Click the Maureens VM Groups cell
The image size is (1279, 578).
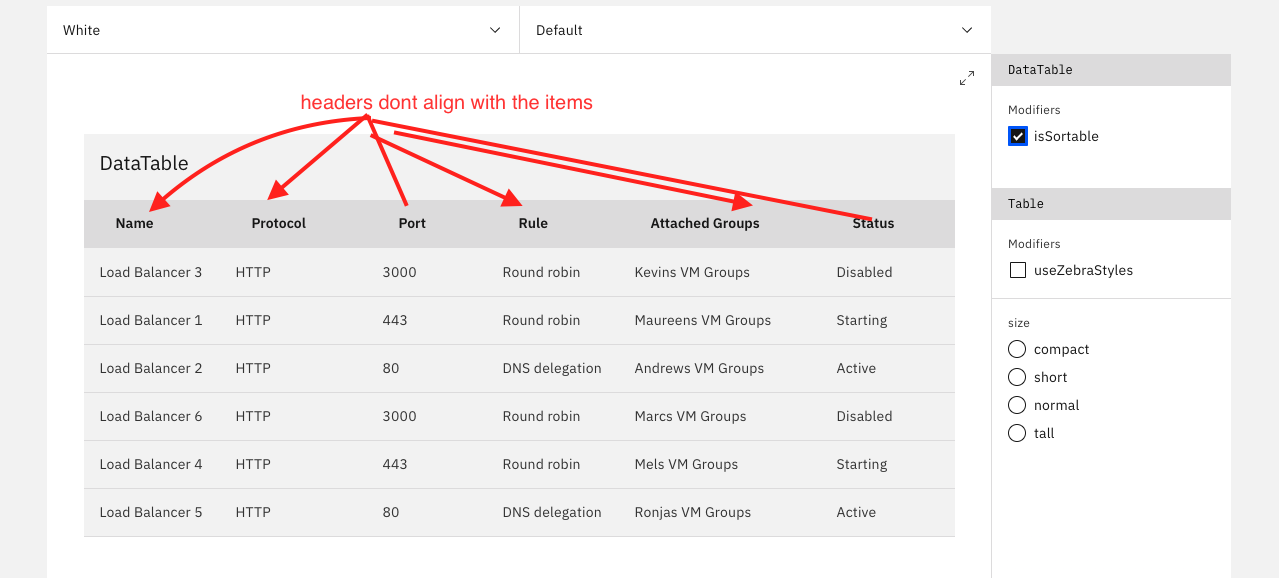[x=703, y=320]
